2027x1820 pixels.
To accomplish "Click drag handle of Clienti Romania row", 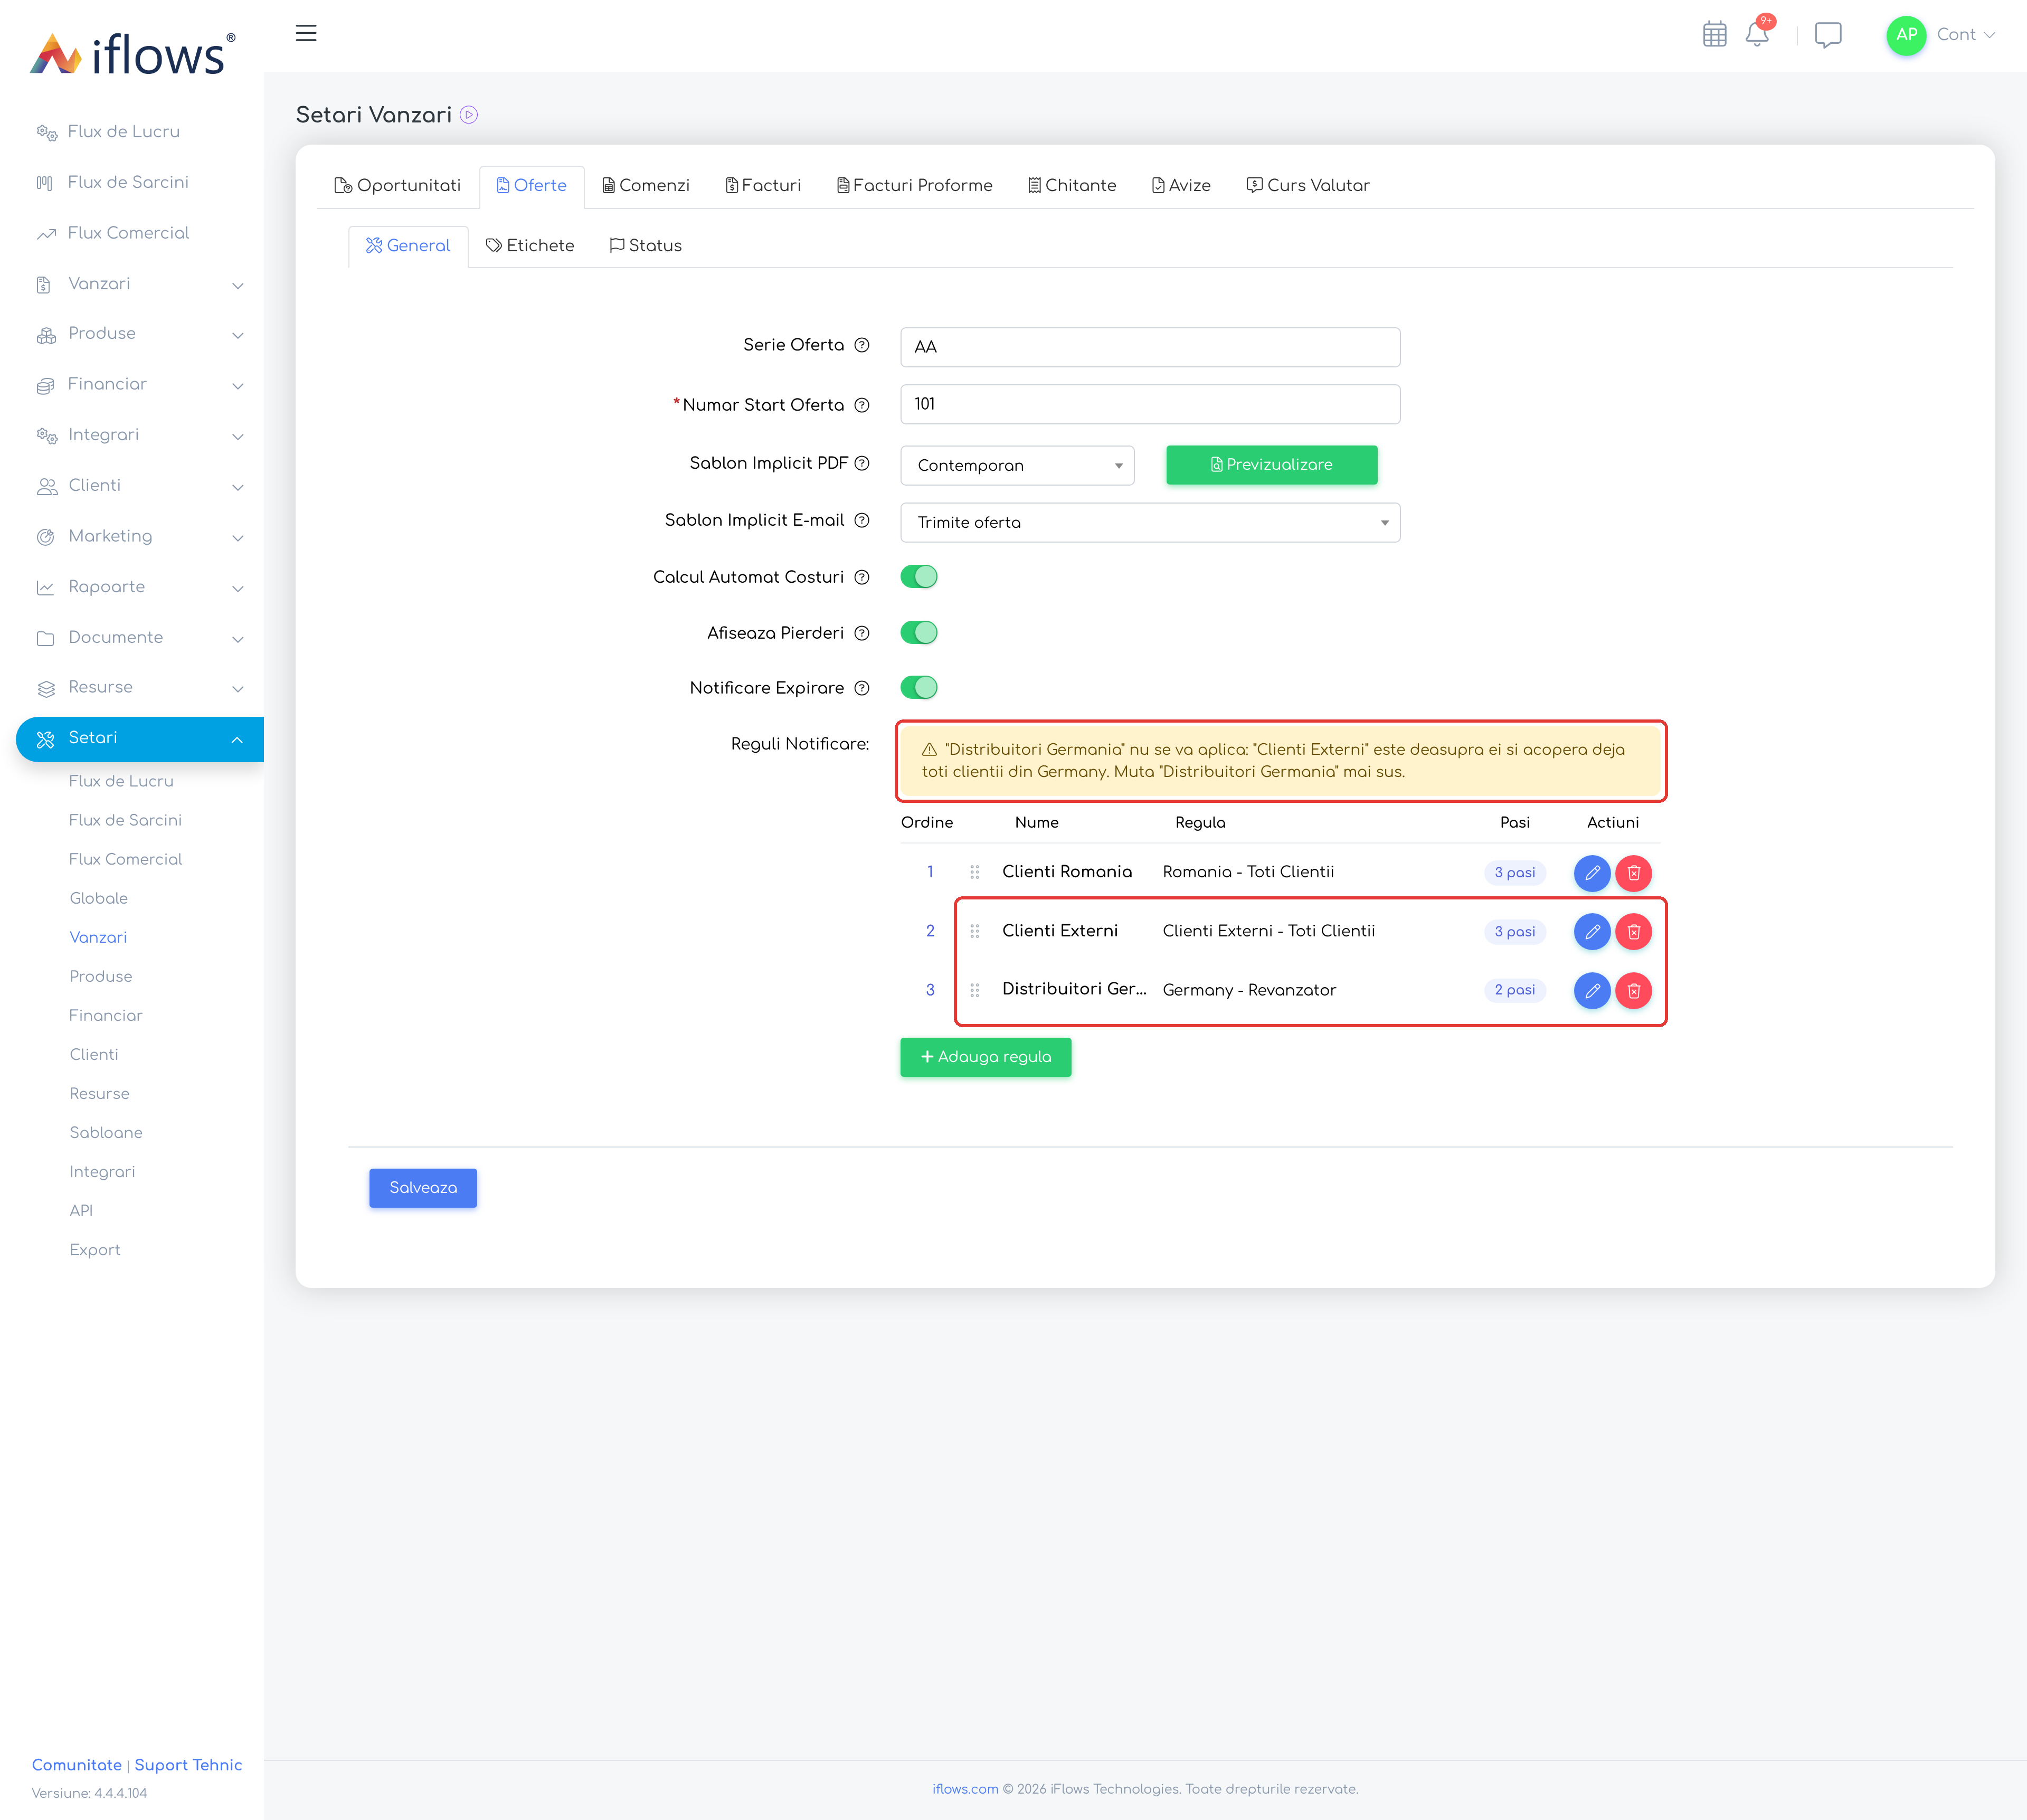I will coord(974,872).
